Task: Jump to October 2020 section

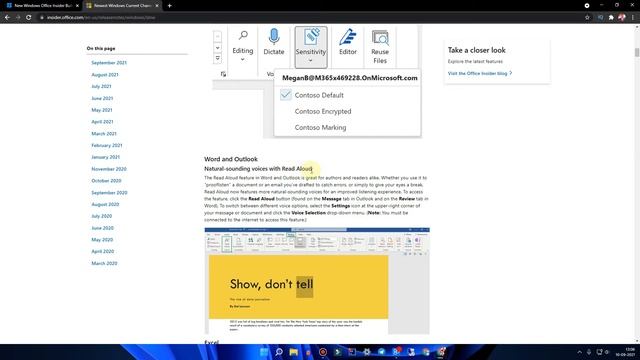Action: pos(106,181)
